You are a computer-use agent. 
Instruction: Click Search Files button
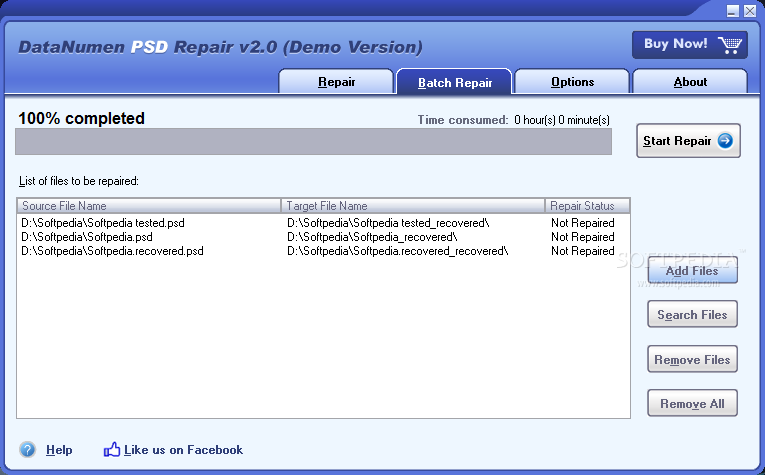692,315
